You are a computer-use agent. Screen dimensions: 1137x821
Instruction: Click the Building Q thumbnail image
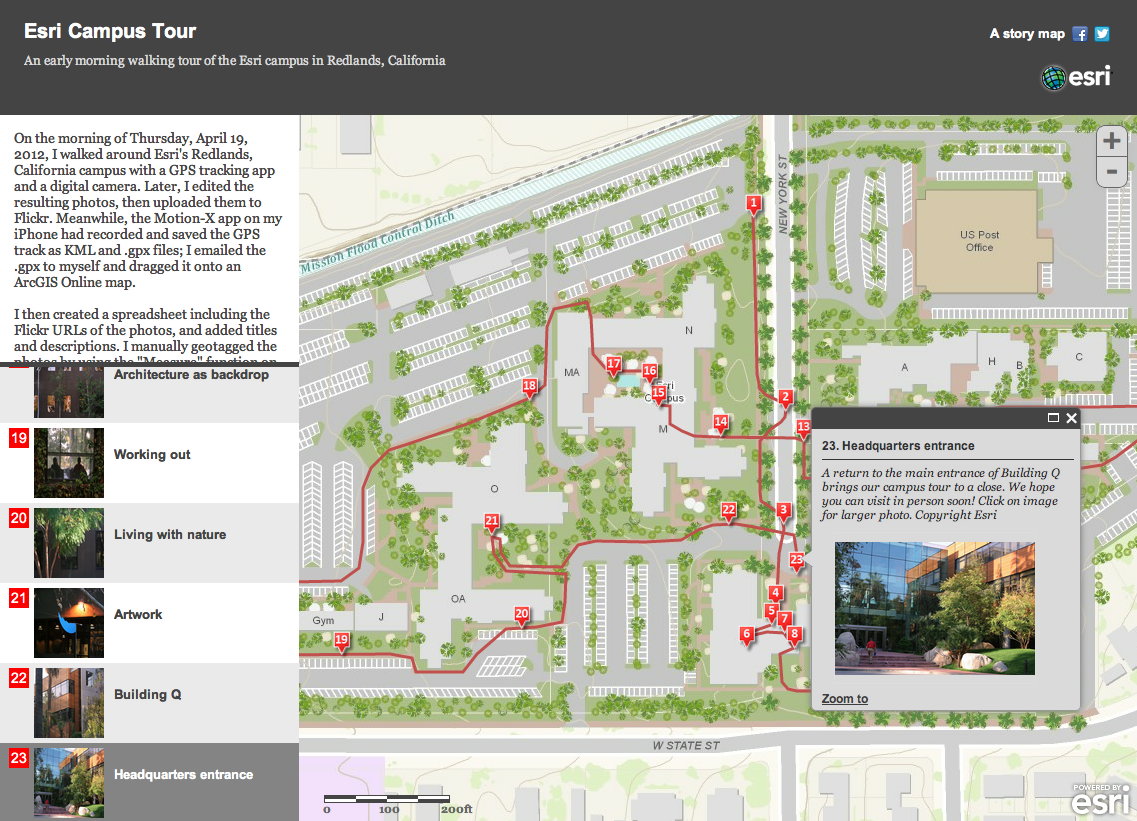69,703
